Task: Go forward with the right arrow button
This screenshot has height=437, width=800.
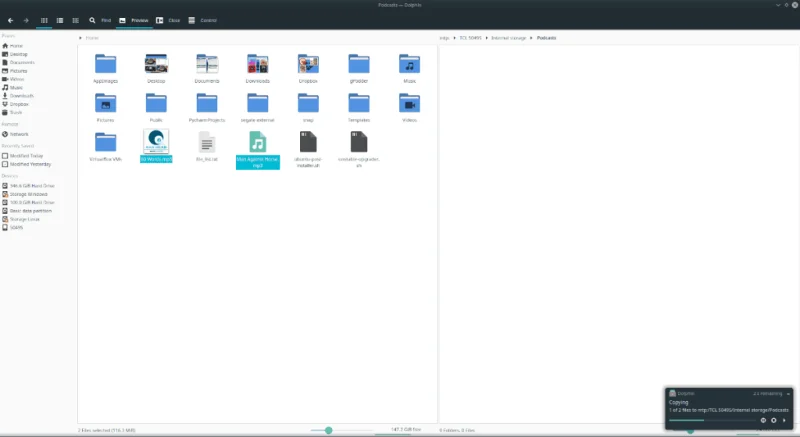Action: [26, 20]
